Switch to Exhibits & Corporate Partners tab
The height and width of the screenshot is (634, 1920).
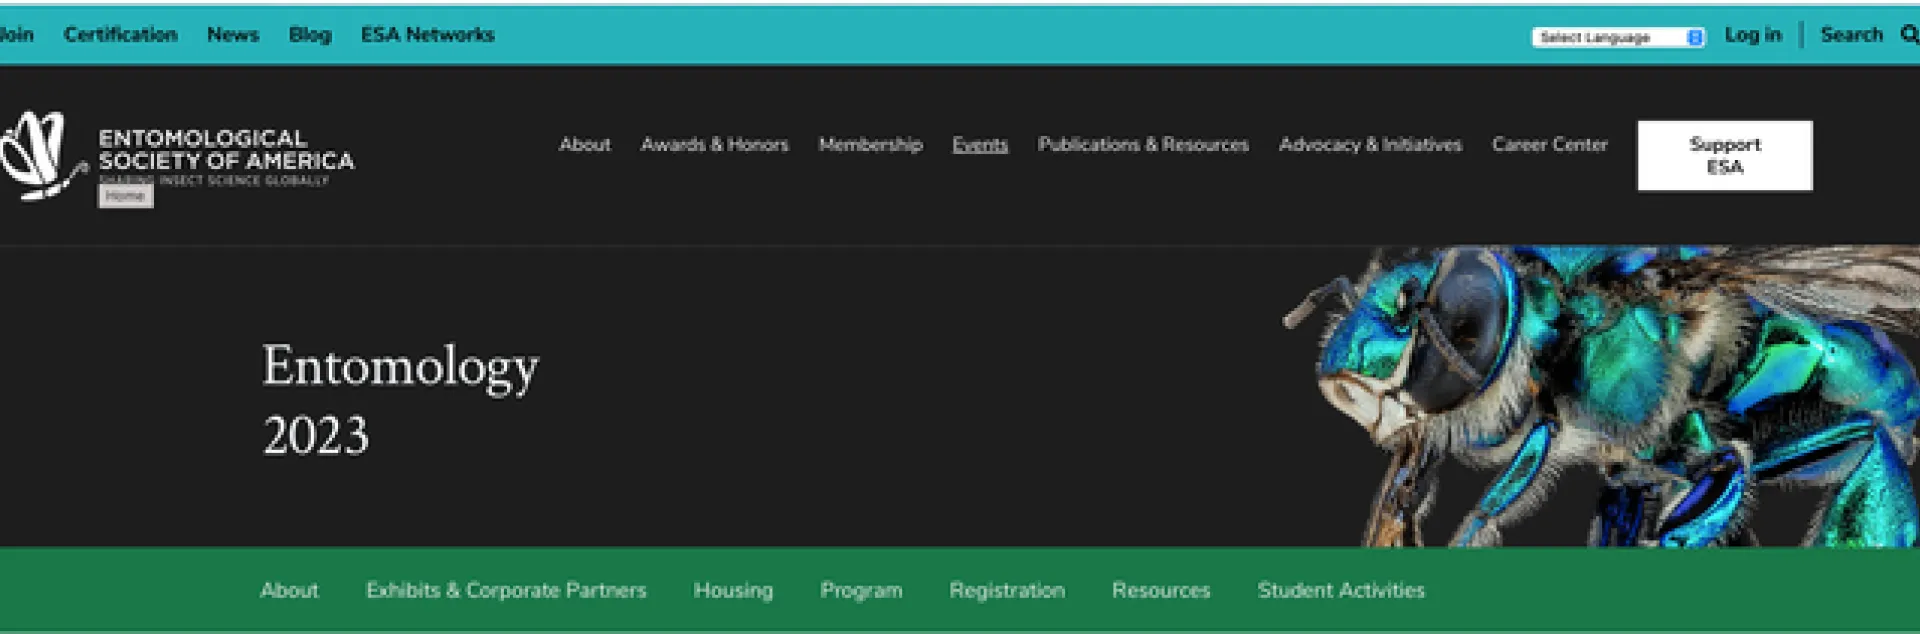[x=506, y=590]
